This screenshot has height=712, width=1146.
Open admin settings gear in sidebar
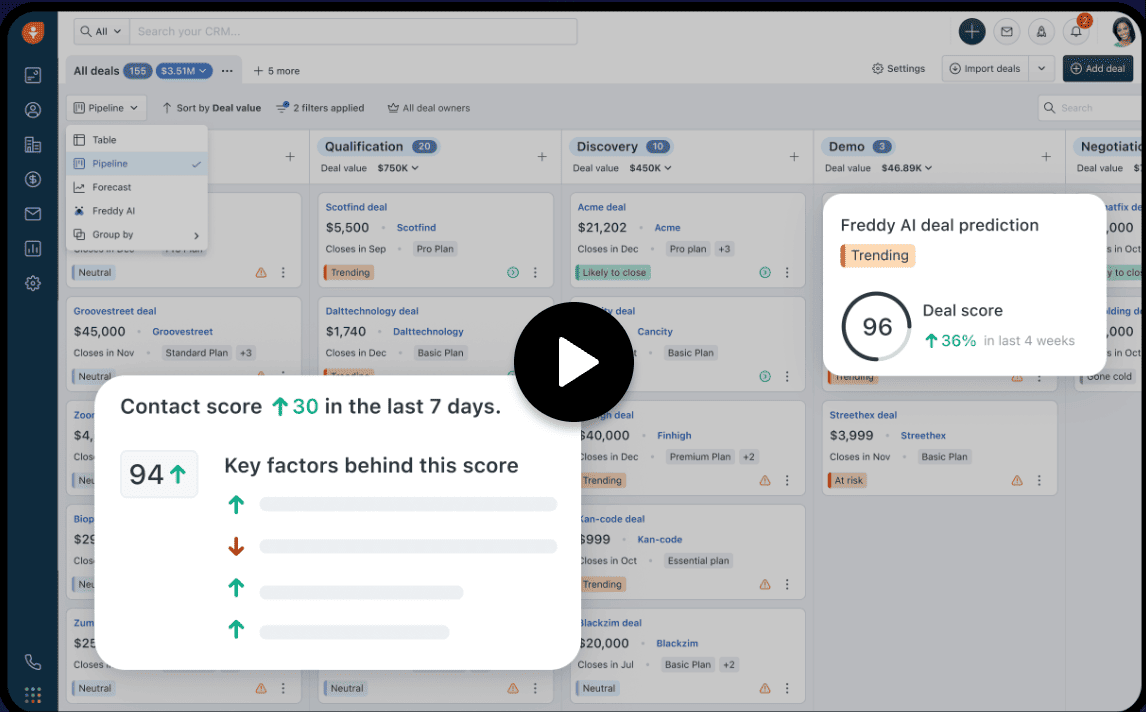pos(33,283)
